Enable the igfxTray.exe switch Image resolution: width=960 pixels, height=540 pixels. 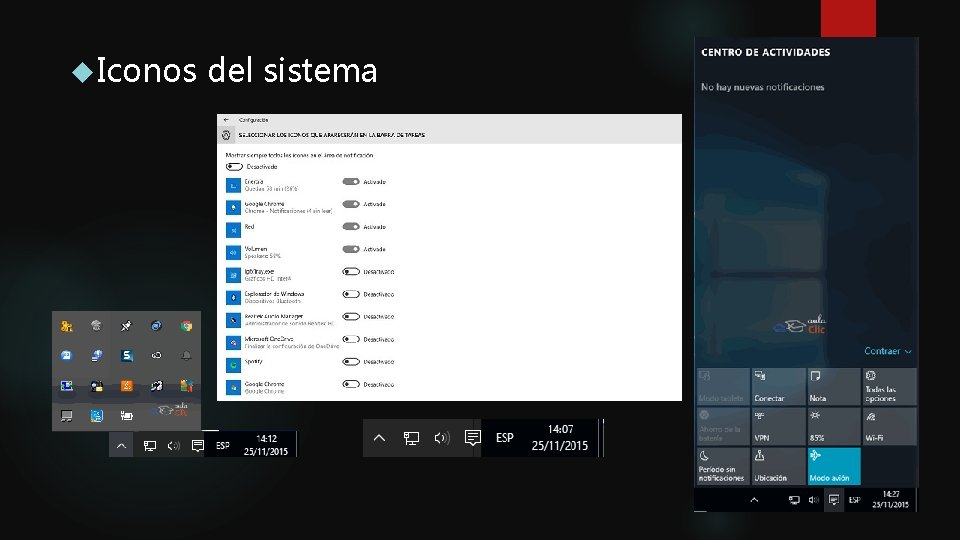(x=351, y=271)
